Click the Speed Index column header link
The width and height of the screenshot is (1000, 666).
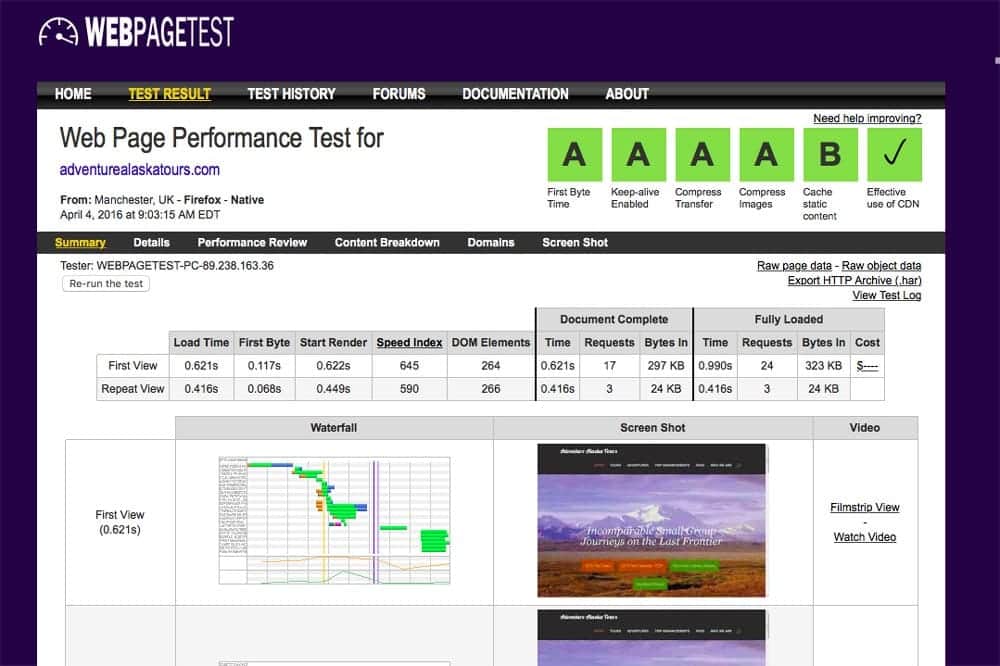(x=409, y=343)
